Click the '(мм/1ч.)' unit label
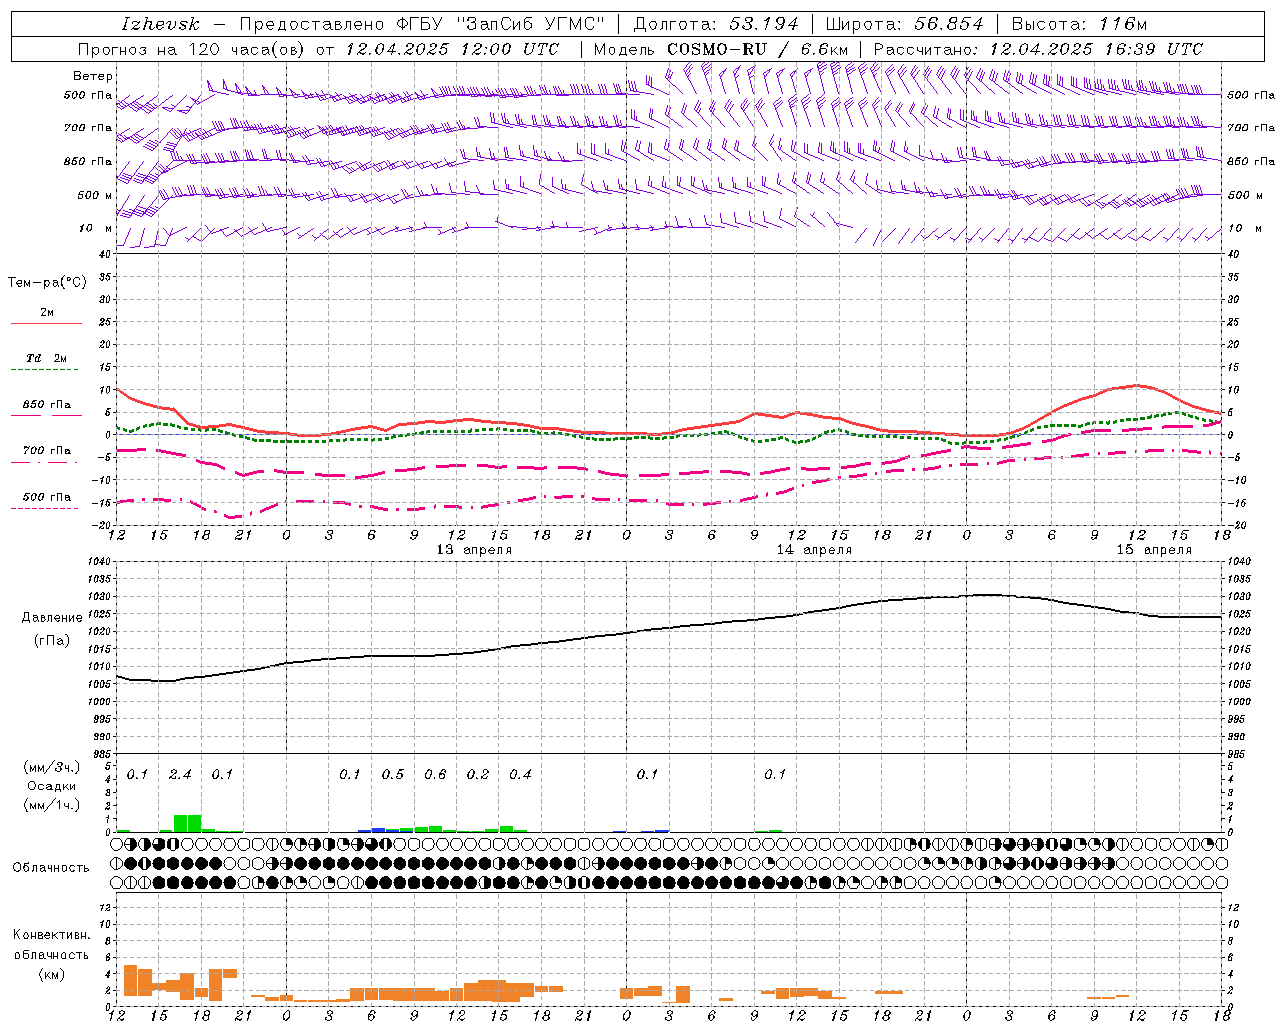The width and height of the screenshot is (1280, 1024). [51, 805]
